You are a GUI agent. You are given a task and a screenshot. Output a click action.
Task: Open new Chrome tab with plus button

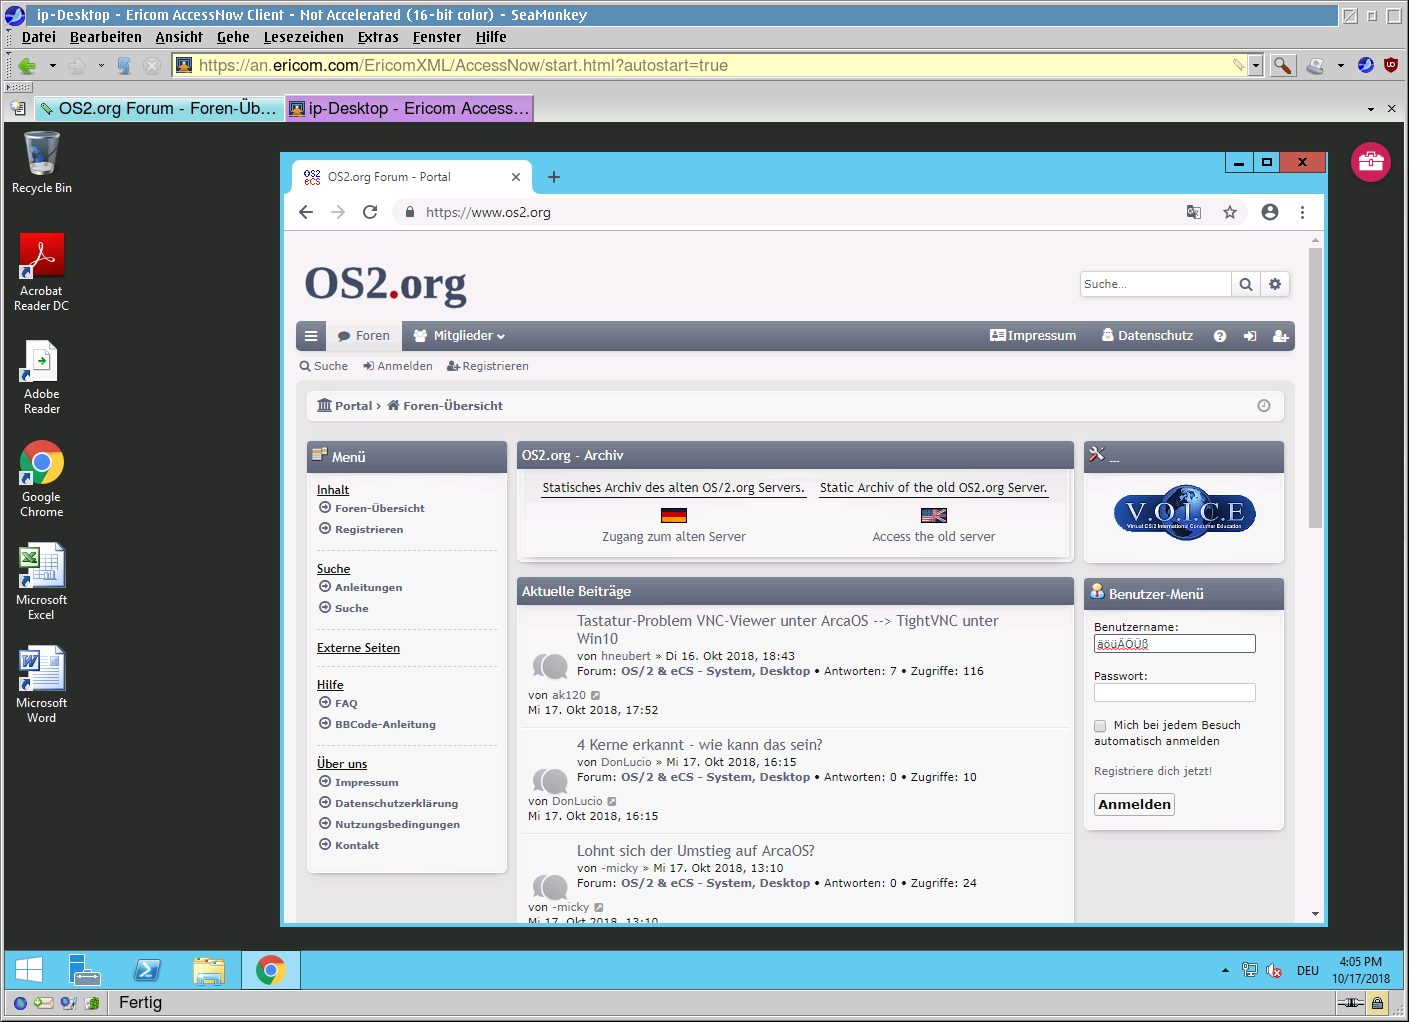click(x=554, y=177)
